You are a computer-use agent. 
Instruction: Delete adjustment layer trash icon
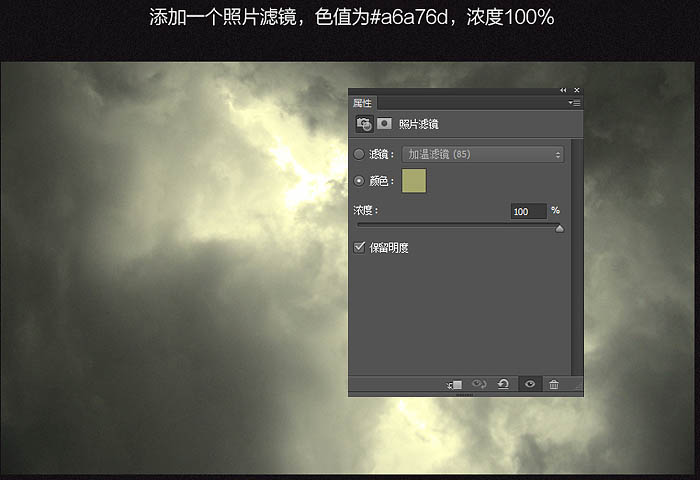coord(554,384)
